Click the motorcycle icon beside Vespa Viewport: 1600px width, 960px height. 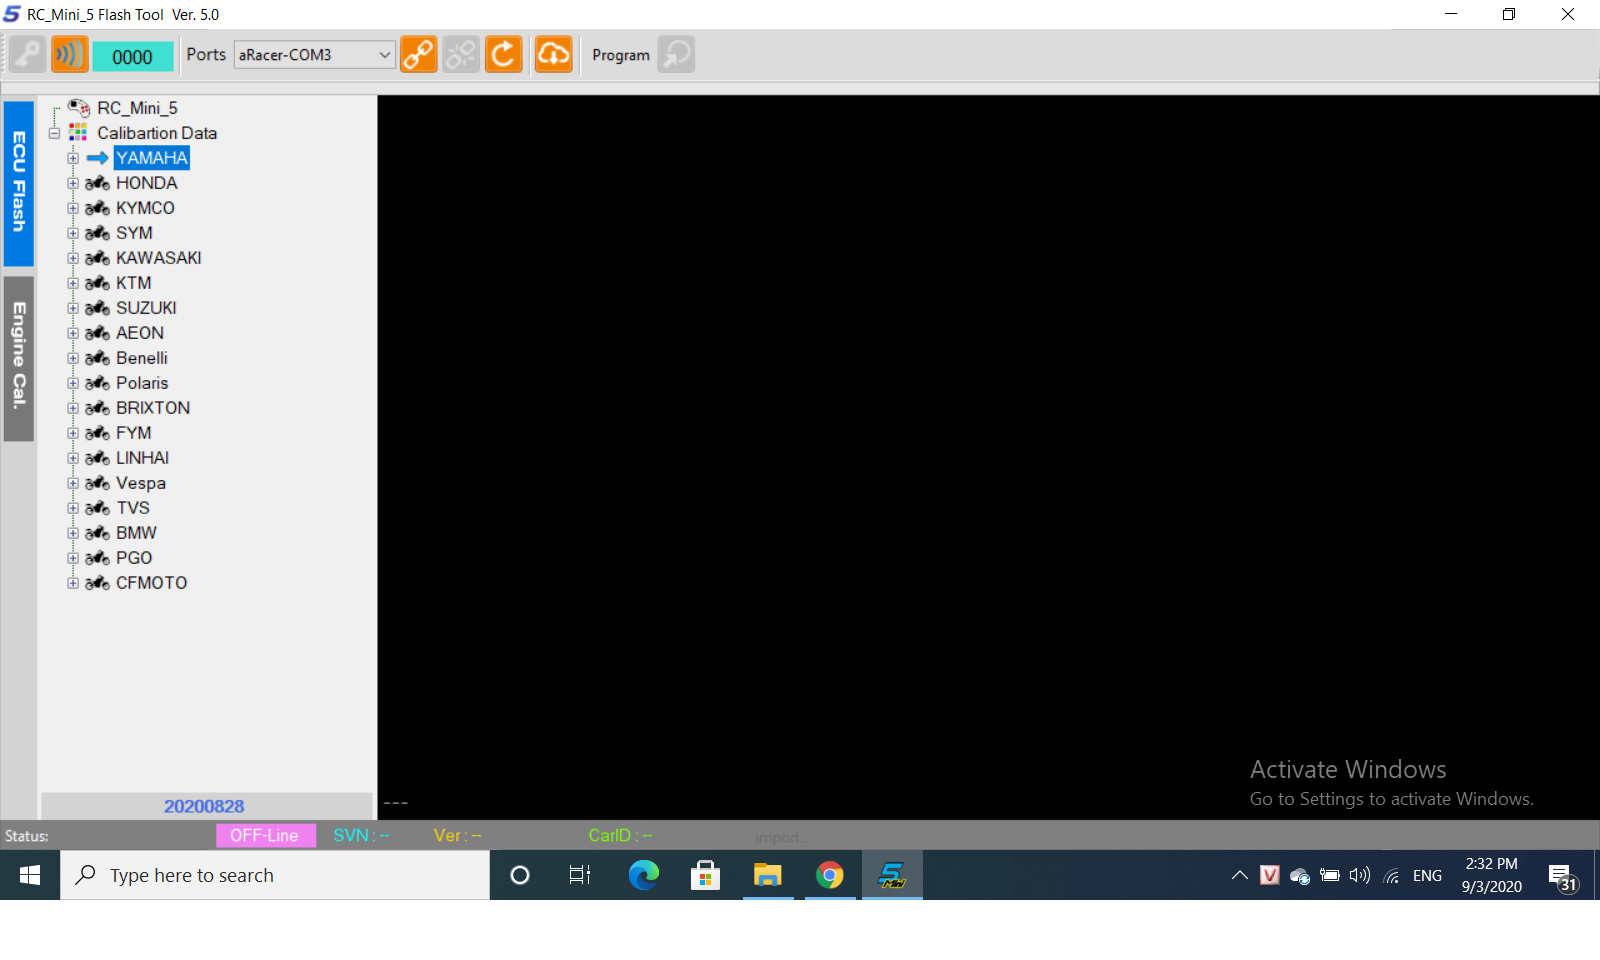(x=98, y=483)
